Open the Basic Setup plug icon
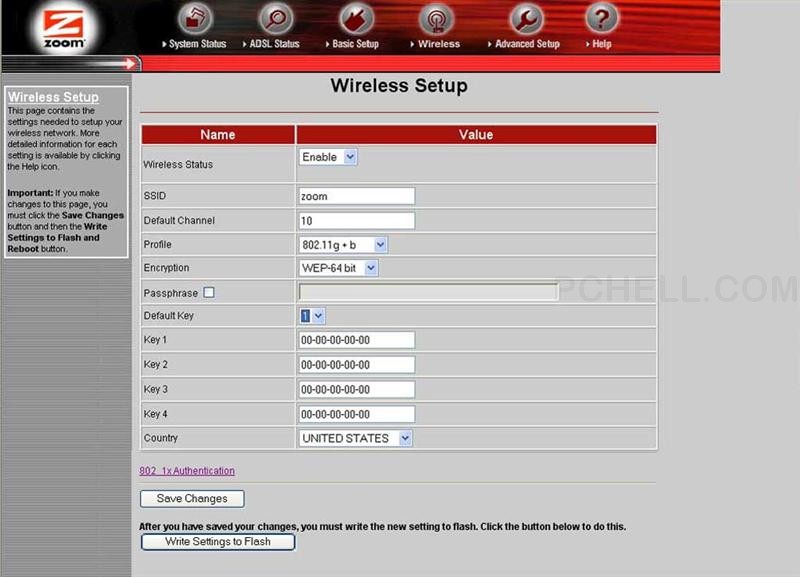This screenshot has width=800, height=577. (x=355, y=18)
